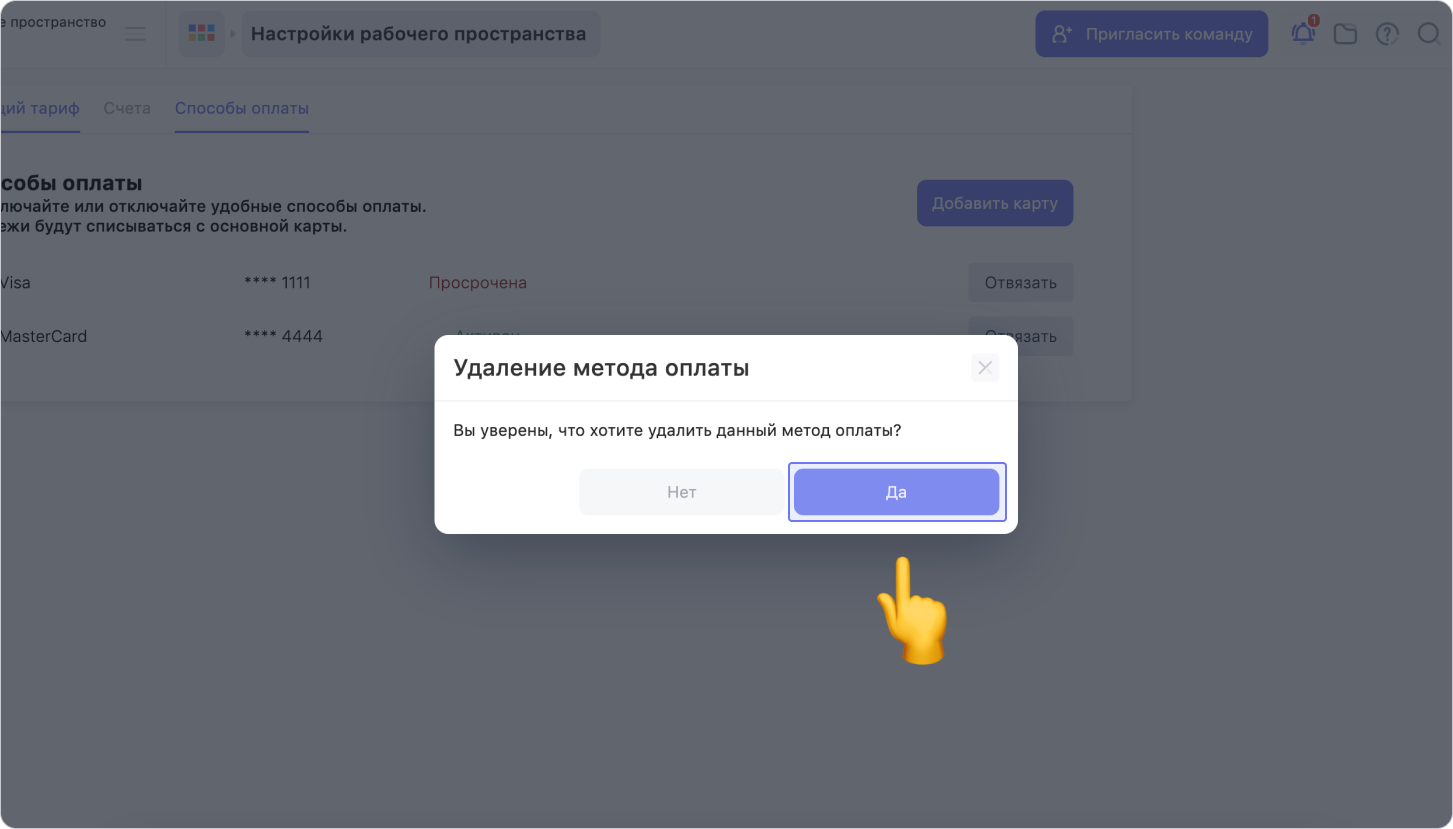1453x829 pixels.
Task: Click the breadcrumb arrow beside apps icon
Action: pos(233,34)
